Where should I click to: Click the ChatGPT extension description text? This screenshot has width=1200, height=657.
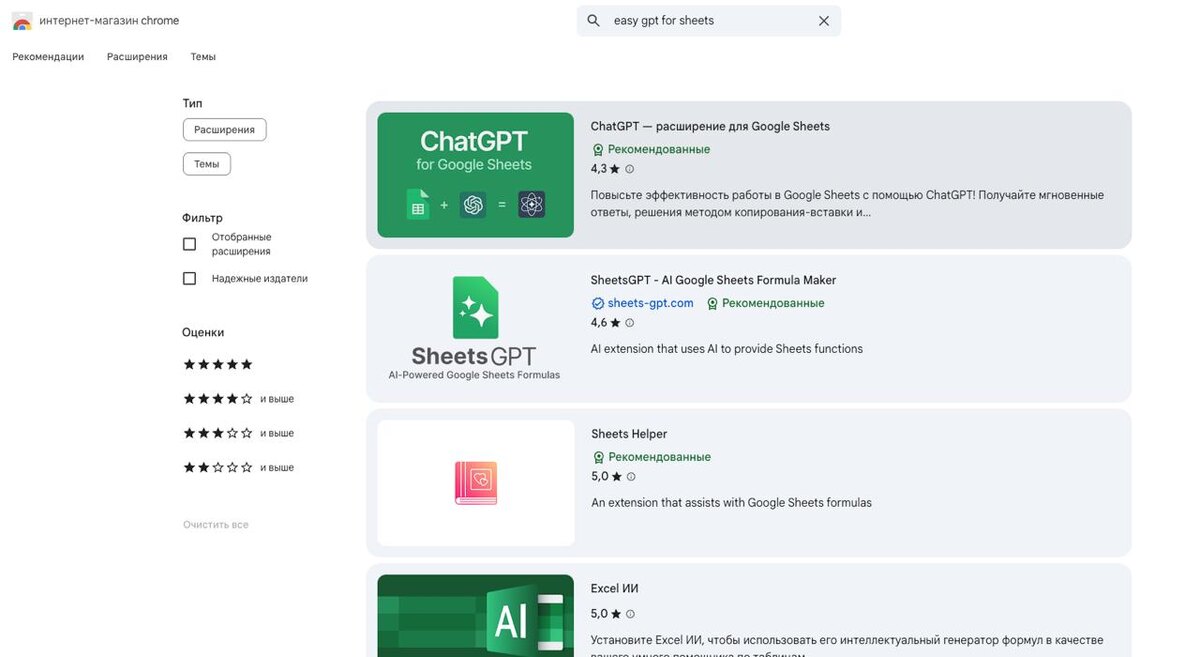coord(848,204)
